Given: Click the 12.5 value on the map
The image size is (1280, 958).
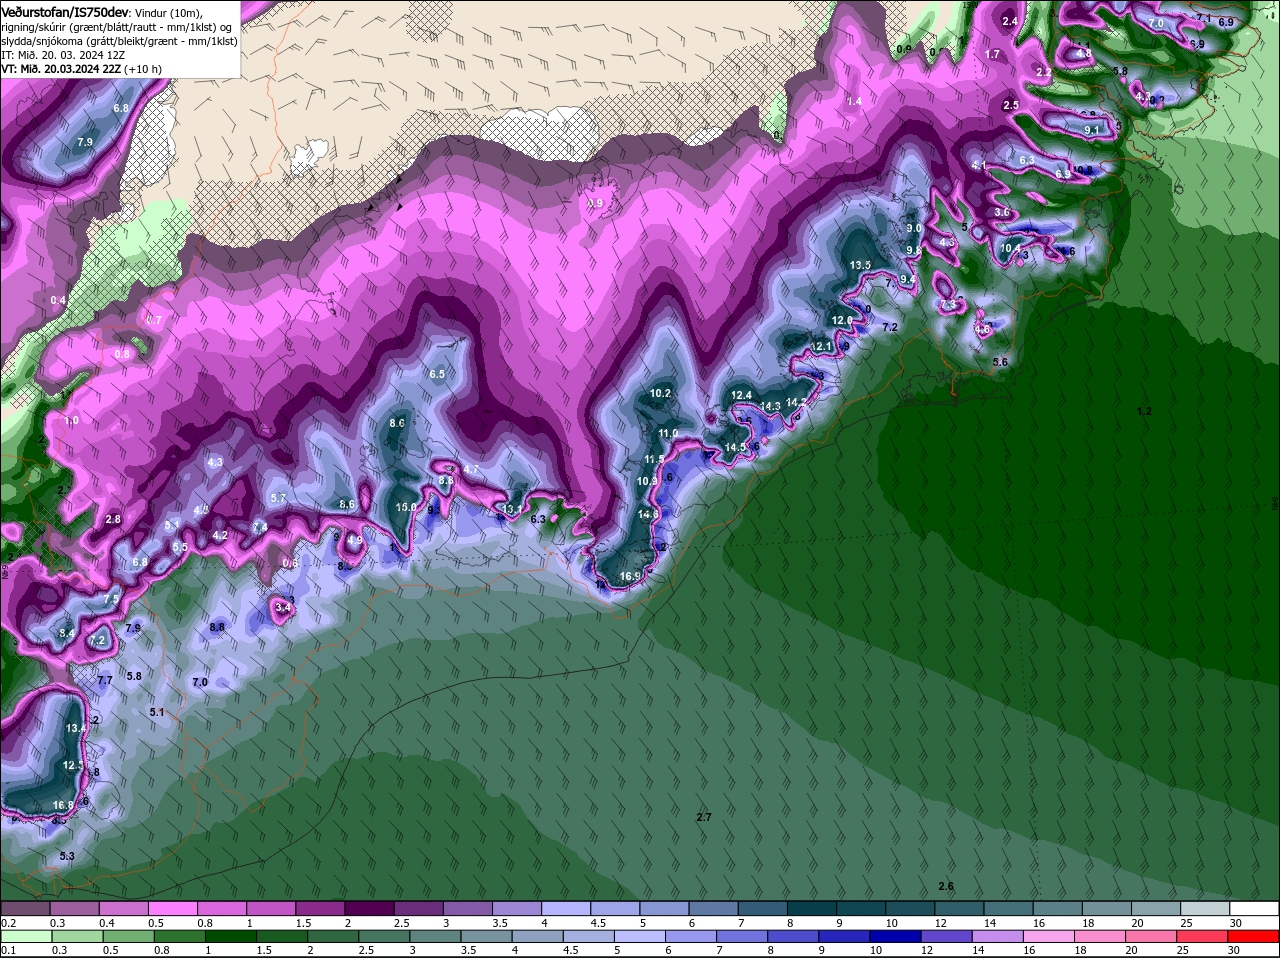Looking at the screenshot, I should coord(73,765).
